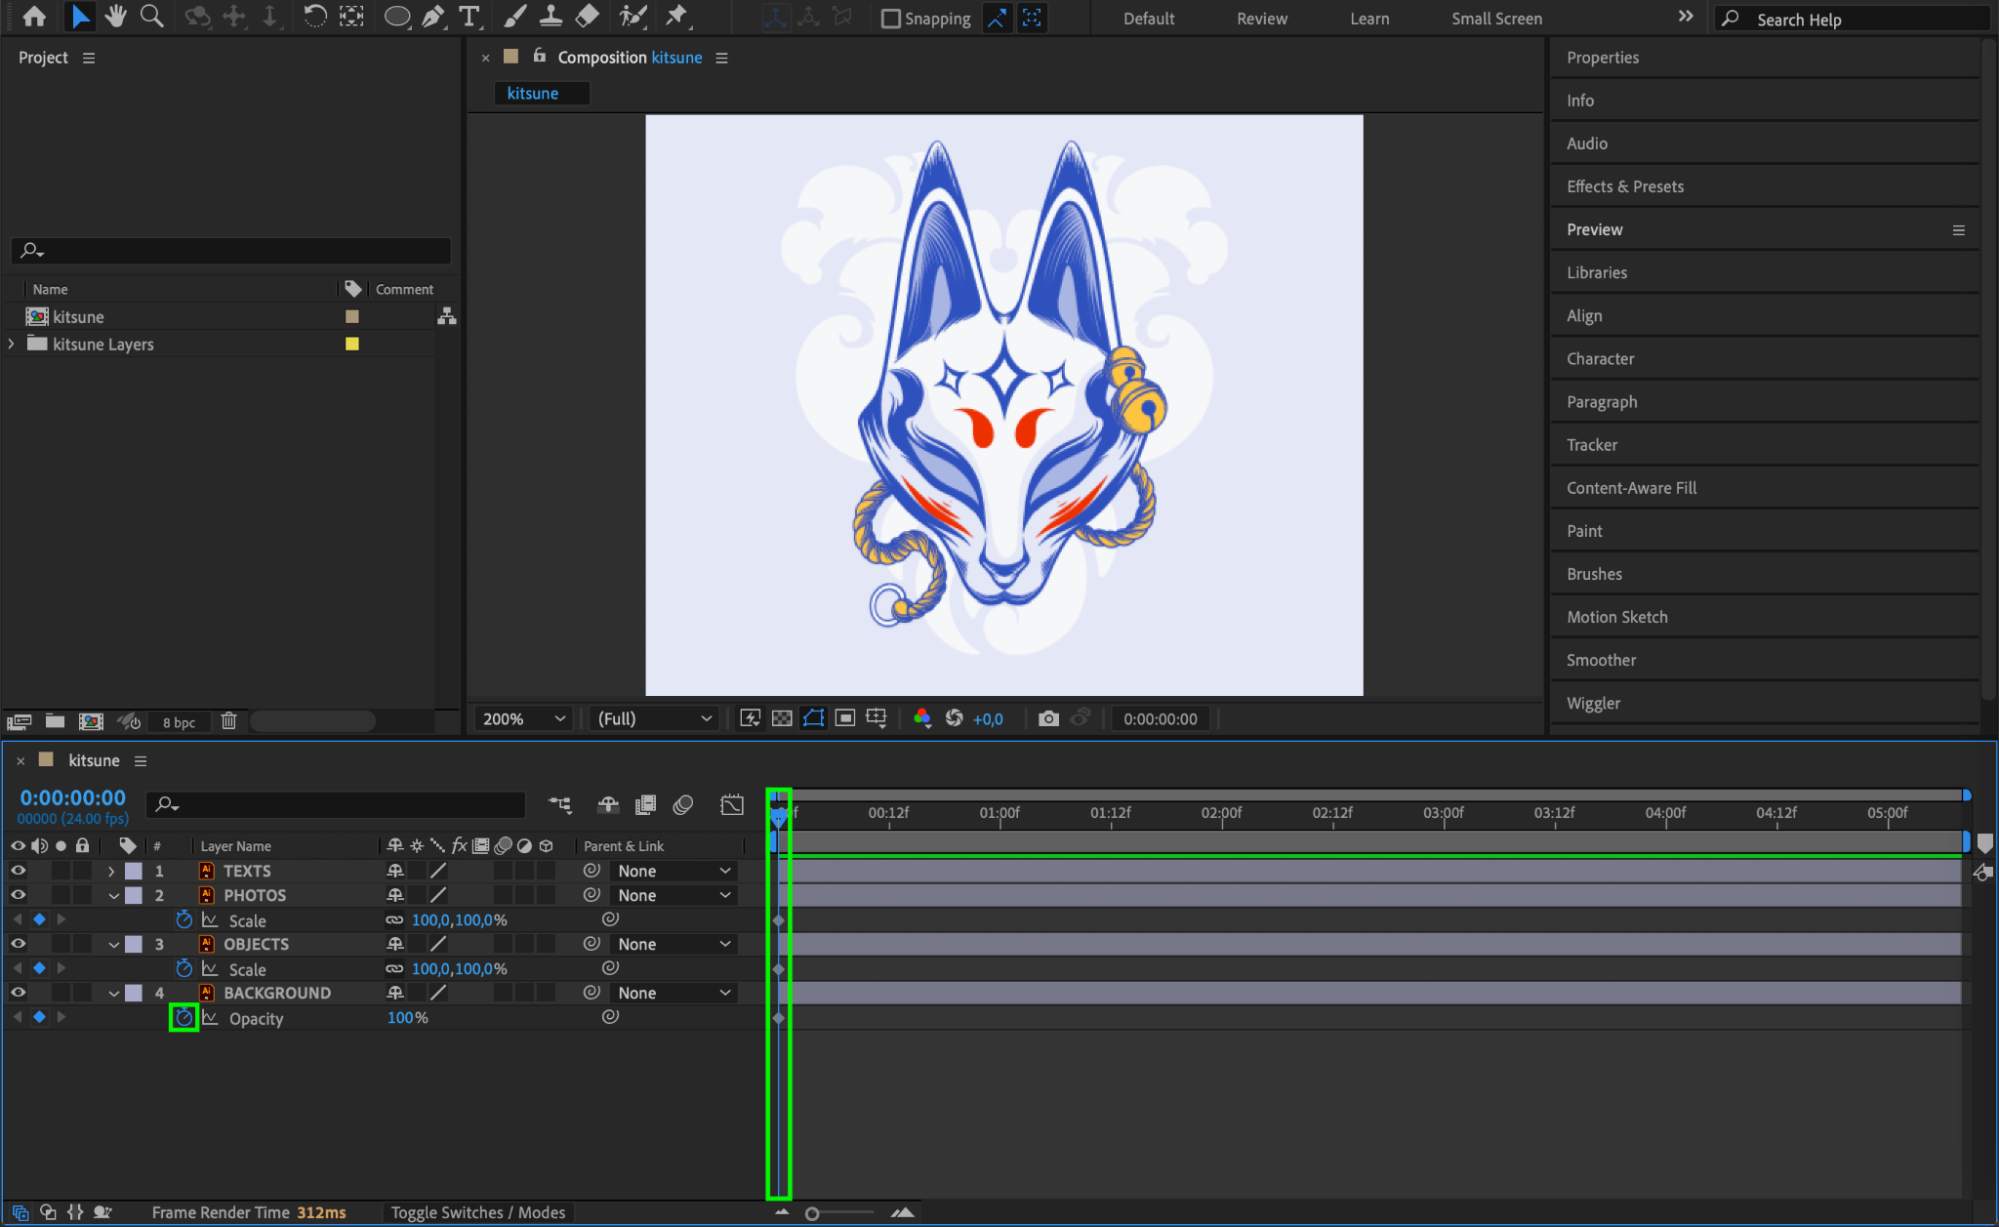This screenshot has height=1227, width=1999.
Task: Switch to the Review workspace
Action: click(x=1261, y=18)
